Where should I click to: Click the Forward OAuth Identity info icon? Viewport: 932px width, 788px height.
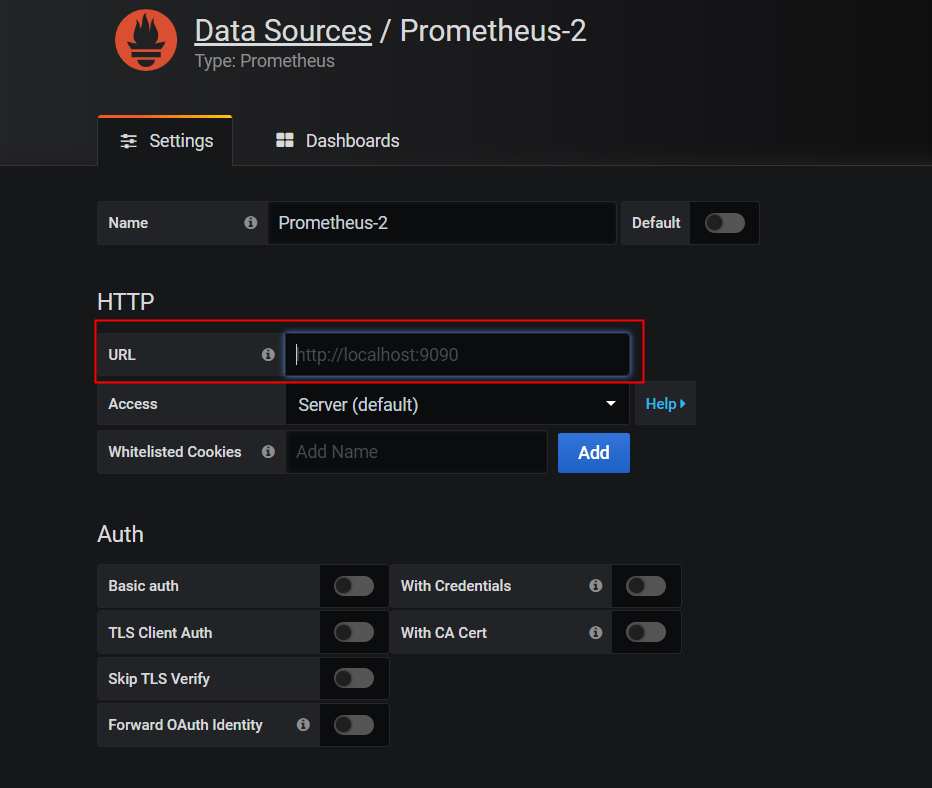tap(303, 725)
